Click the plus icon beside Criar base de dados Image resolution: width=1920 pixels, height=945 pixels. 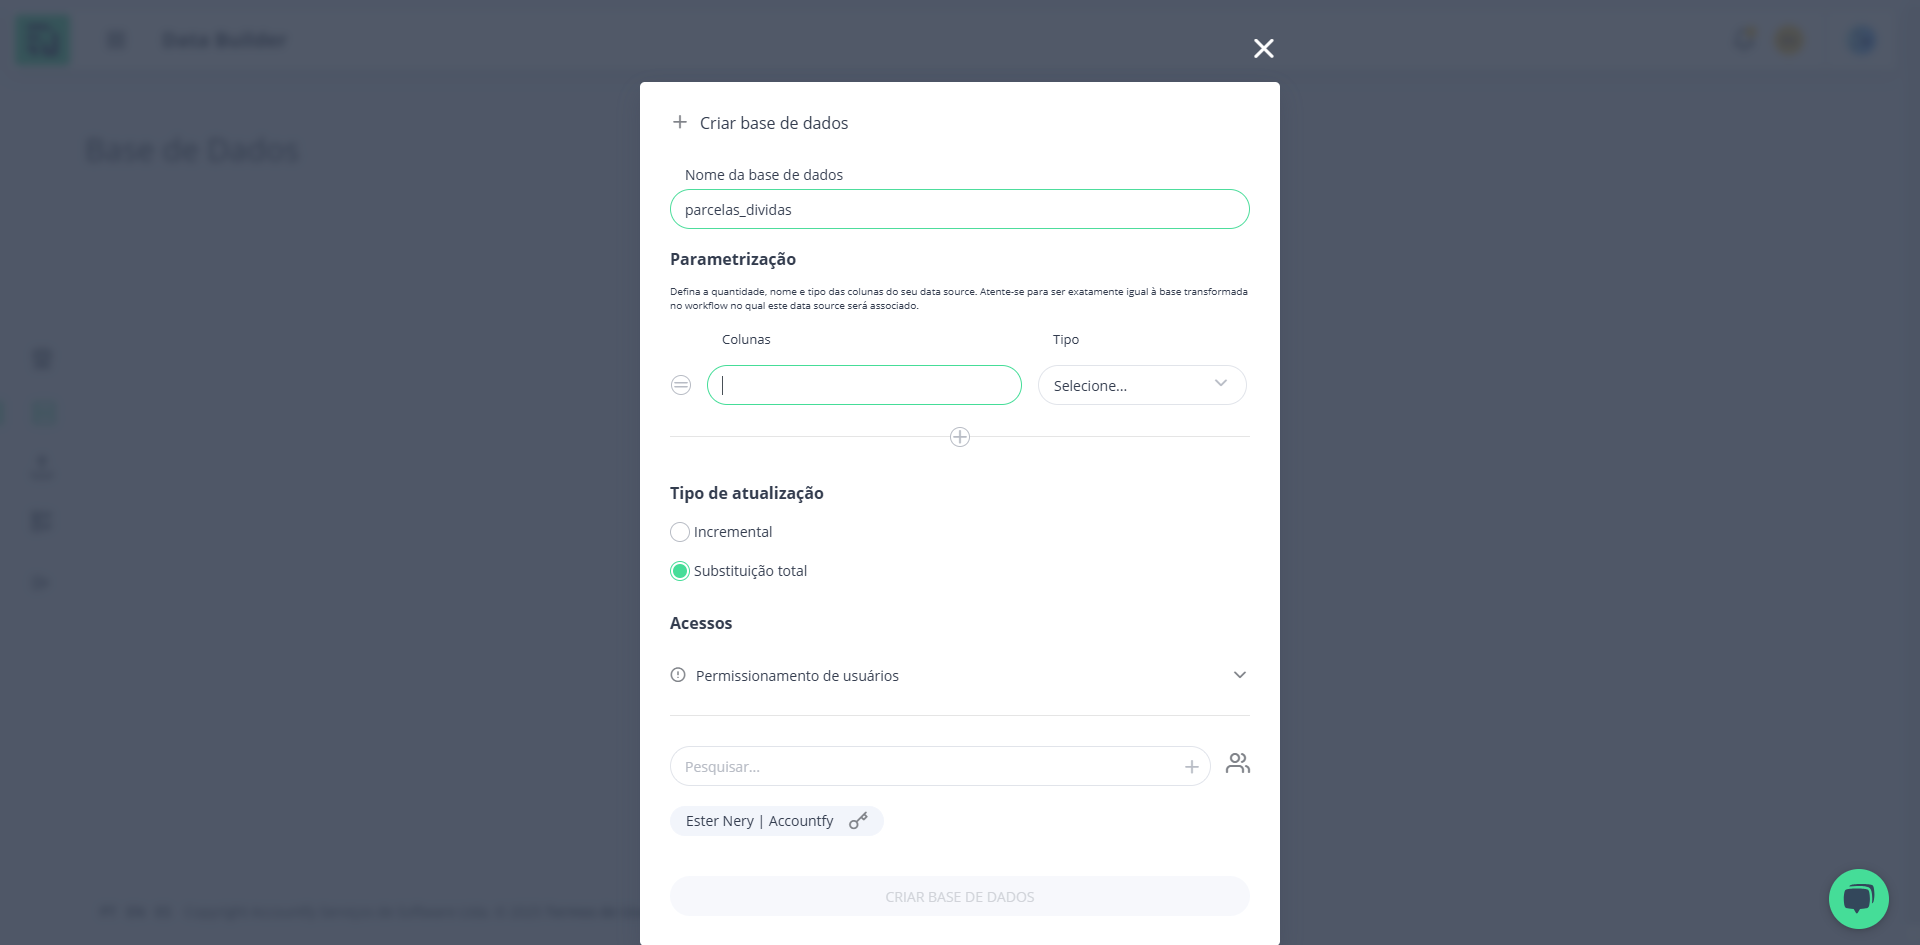(x=680, y=122)
